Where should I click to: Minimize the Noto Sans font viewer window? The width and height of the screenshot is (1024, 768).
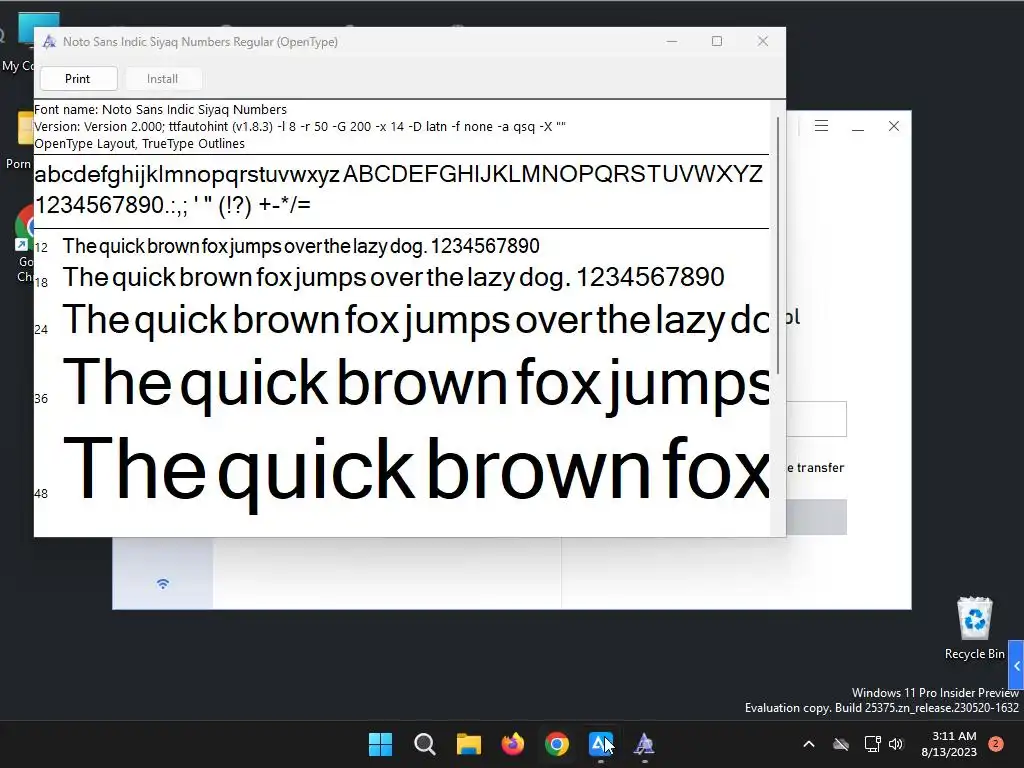click(x=672, y=41)
